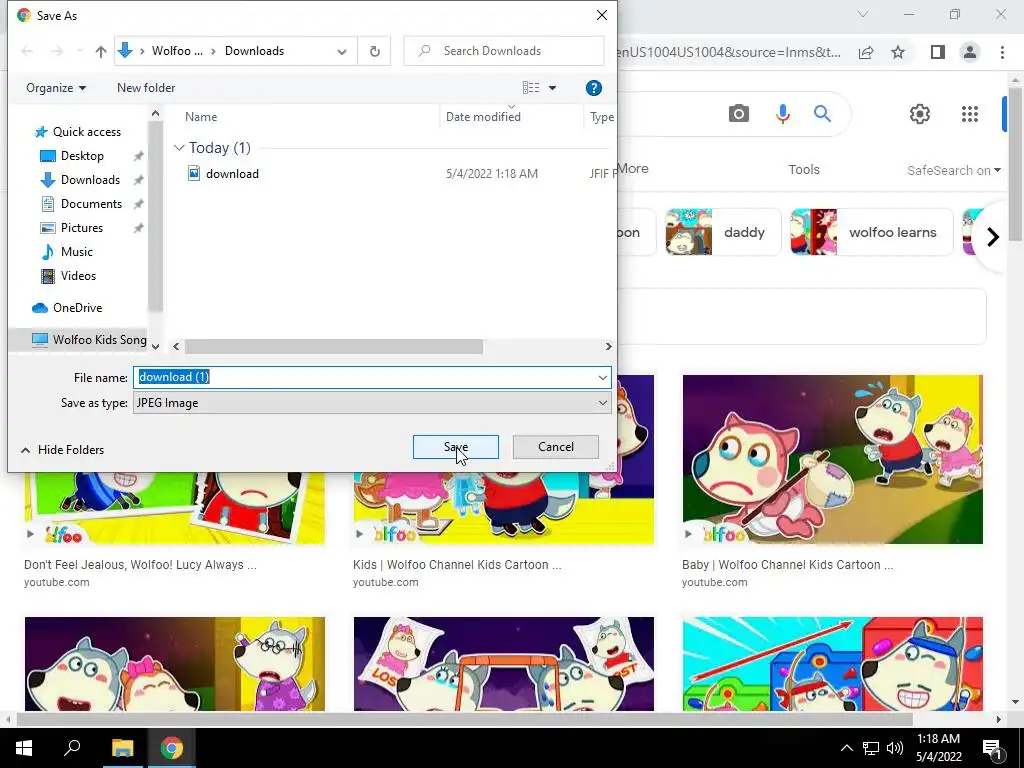This screenshot has height=768, width=1024.
Task: Select OneDrive in navigation pane
Action: coord(77,308)
